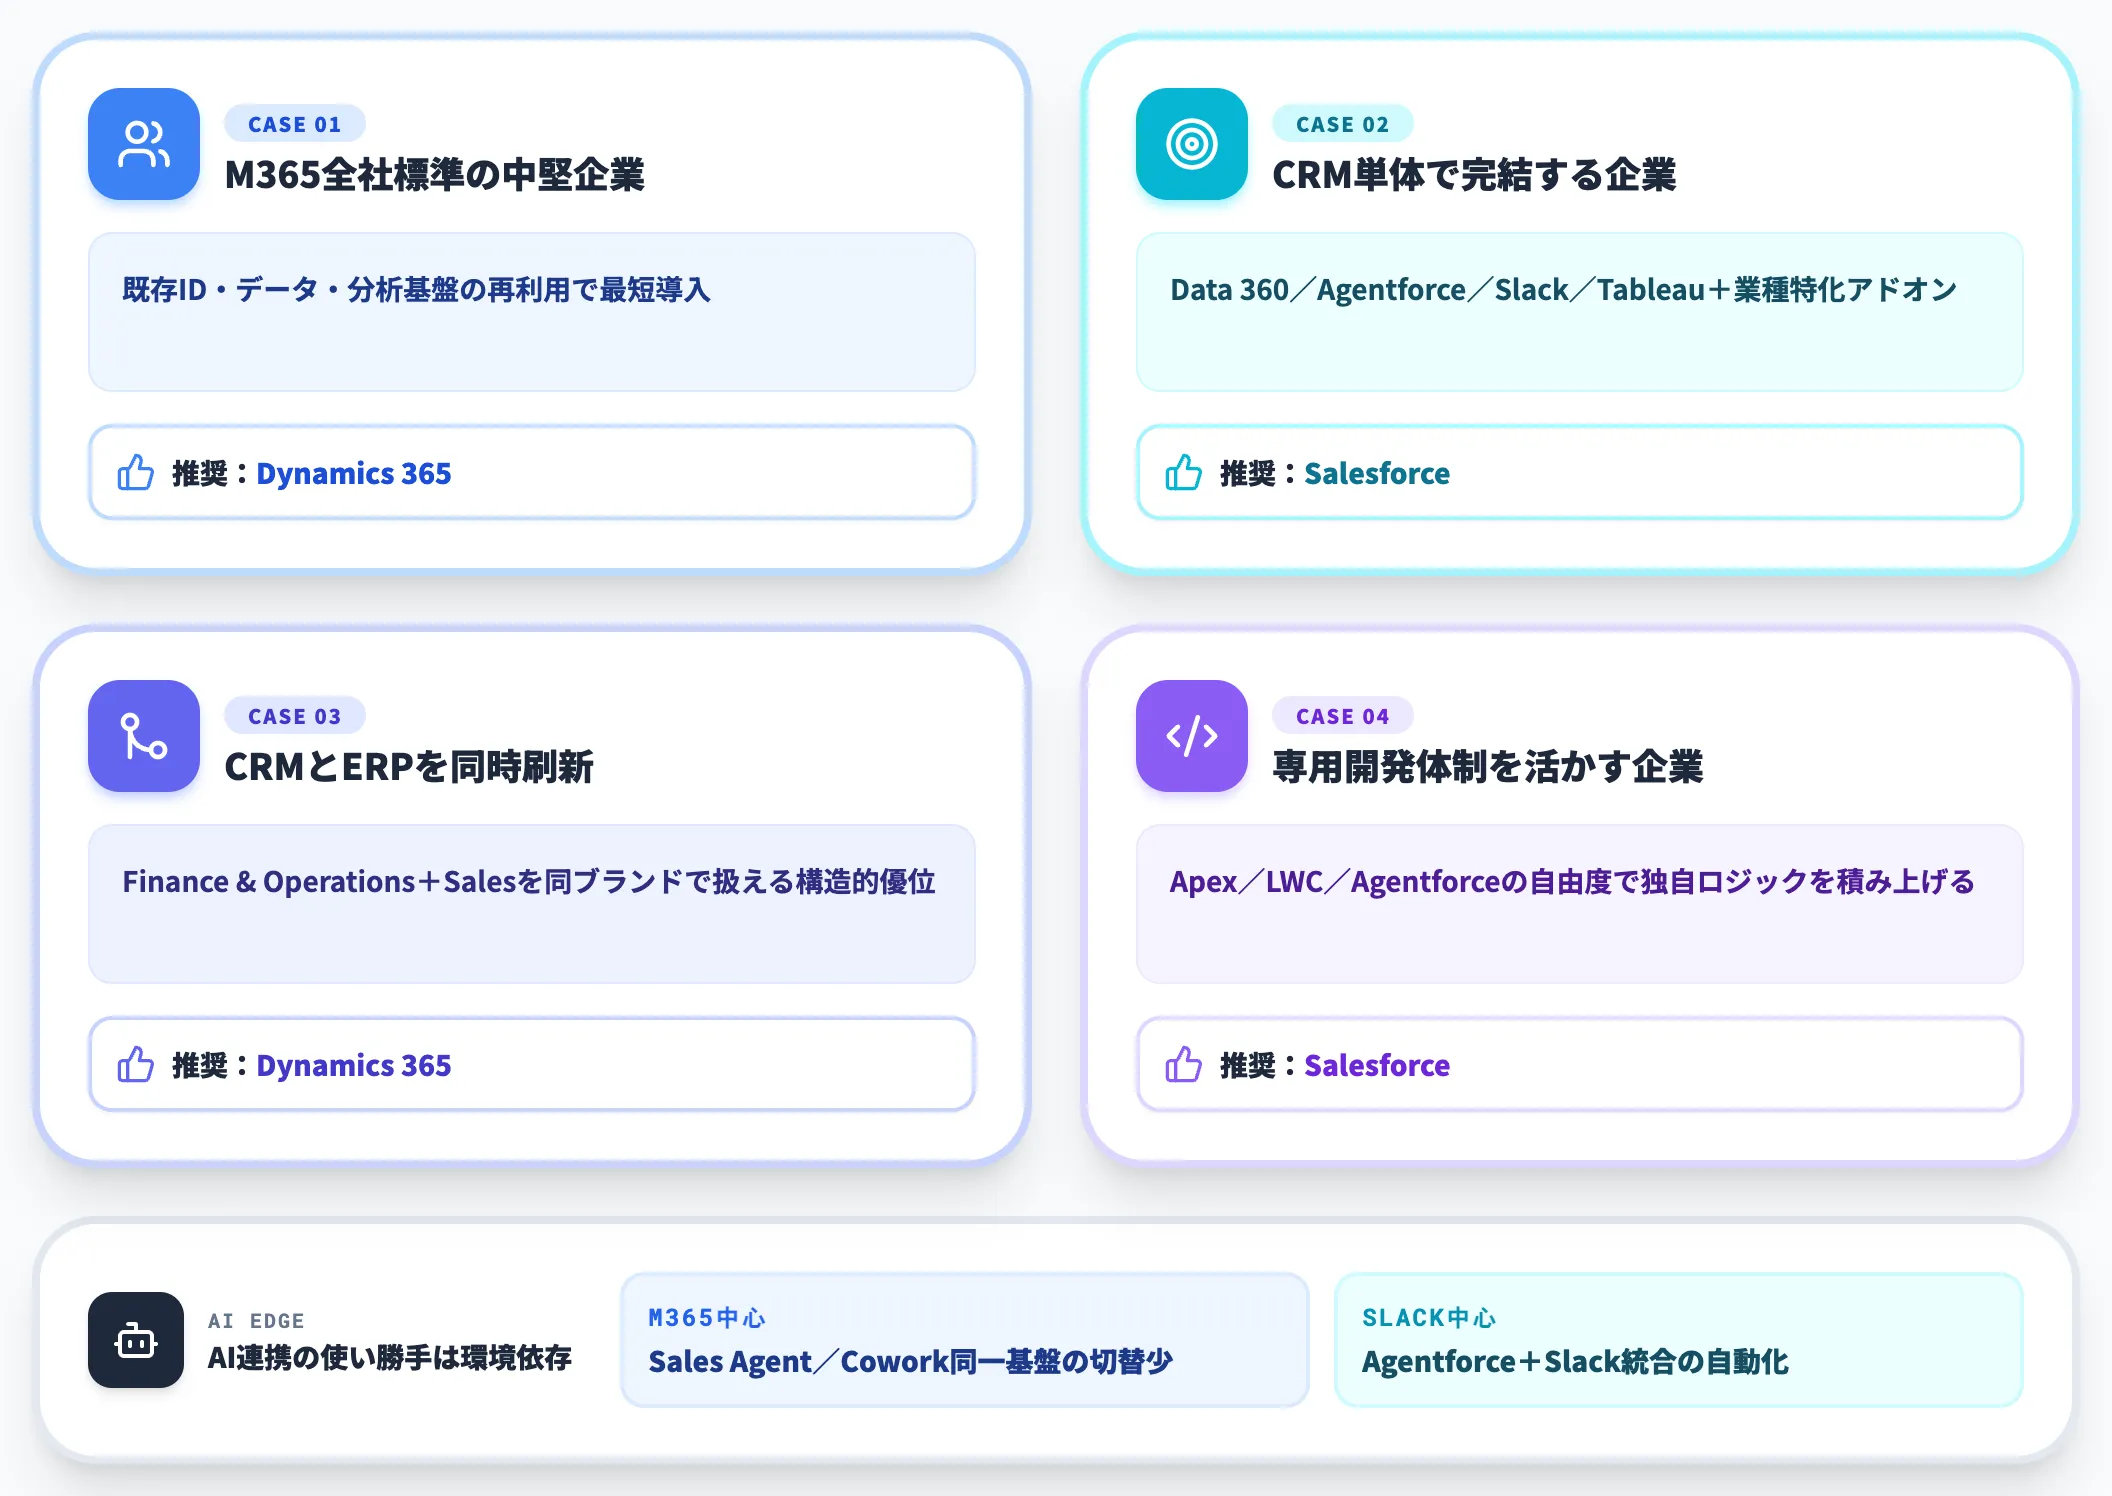Click the Apex／LWC／Agentforce description text
Viewport: 2112px width, 1496px height.
(x=1572, y=882)
